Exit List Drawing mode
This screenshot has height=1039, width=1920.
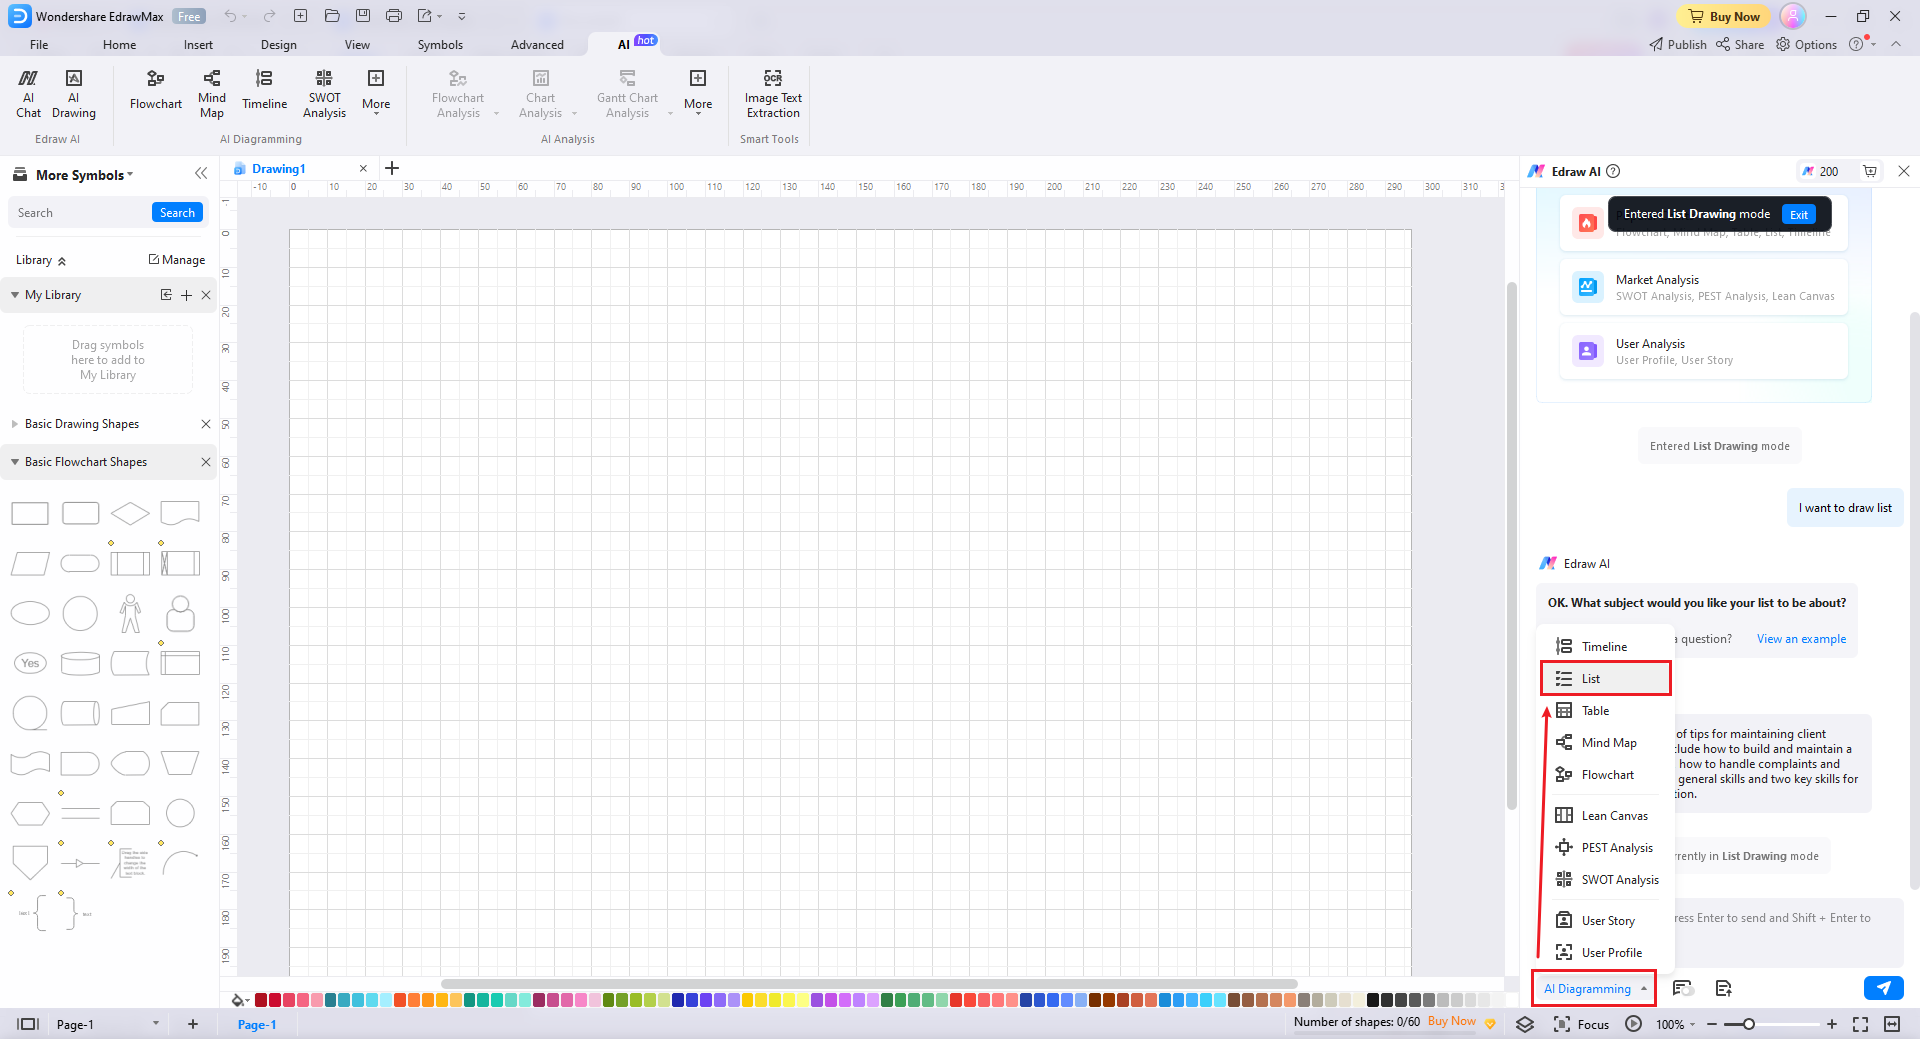click(x=1798, y=214)
